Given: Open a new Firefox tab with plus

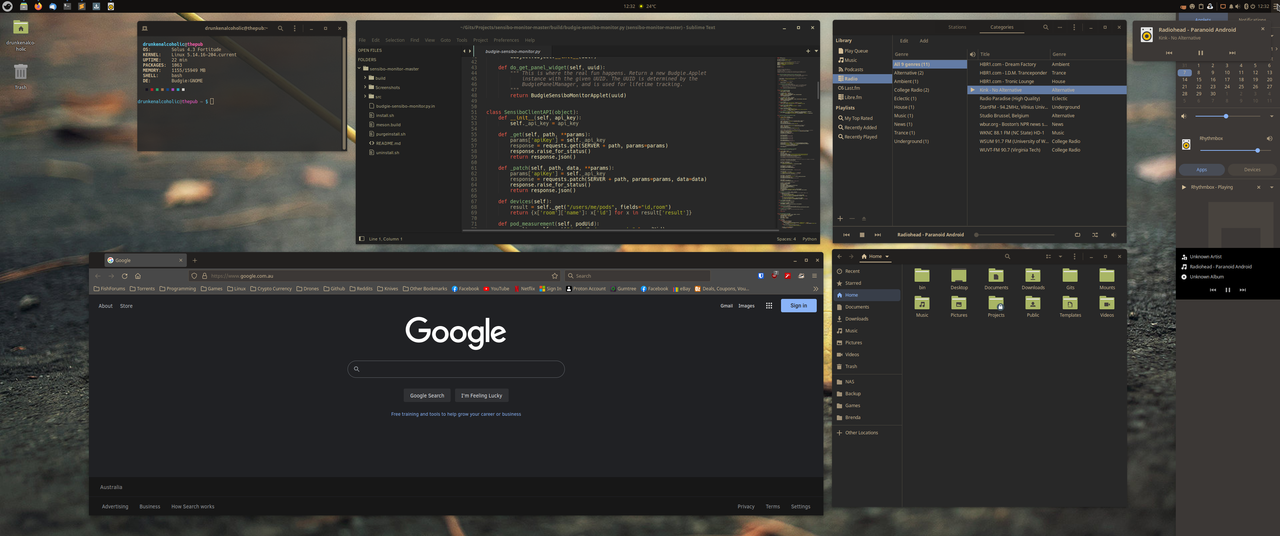Looking at the screenshot, I should tap(194, 260).
